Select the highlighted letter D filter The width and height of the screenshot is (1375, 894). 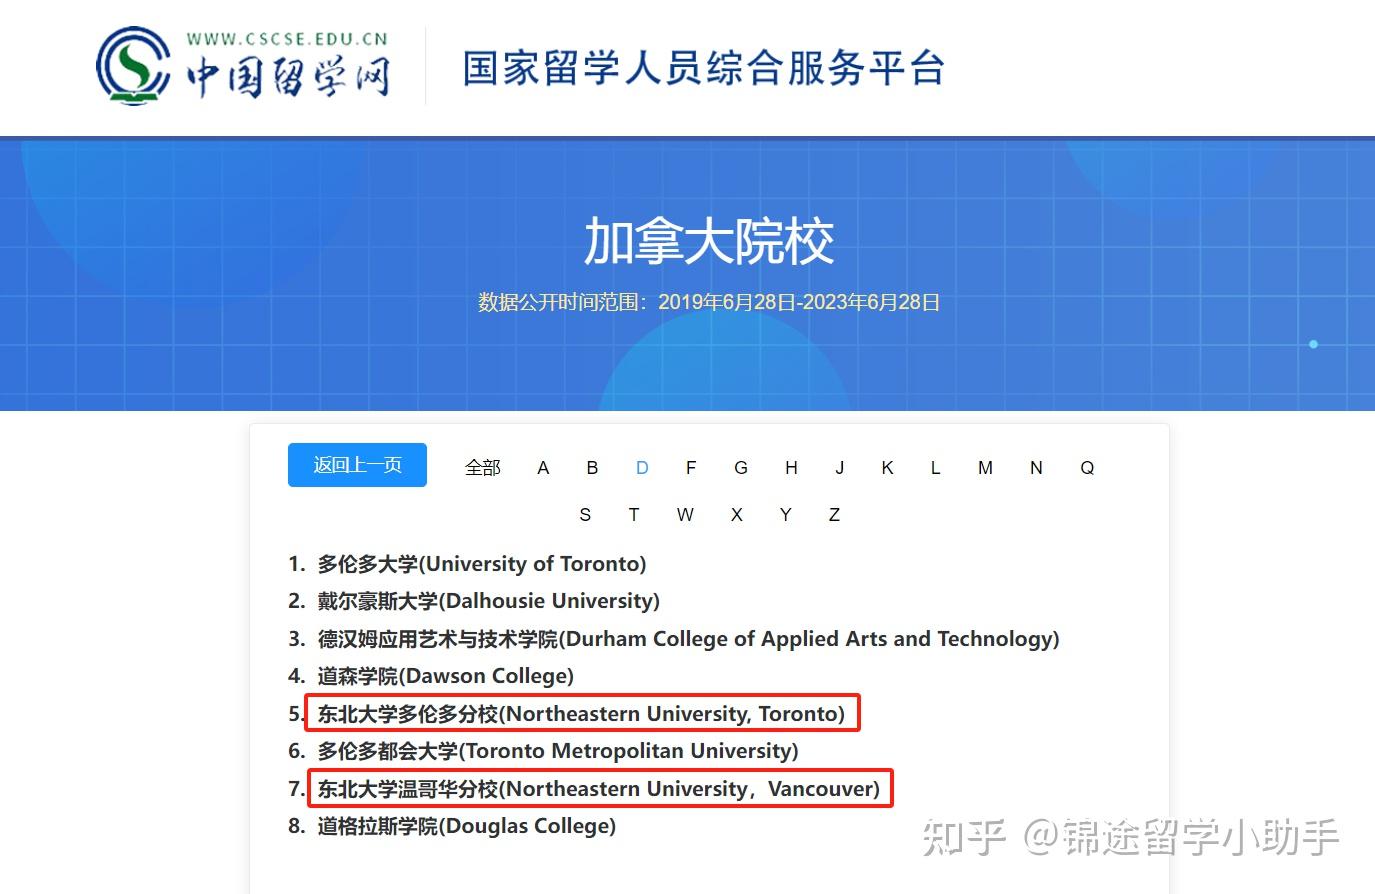641,467
